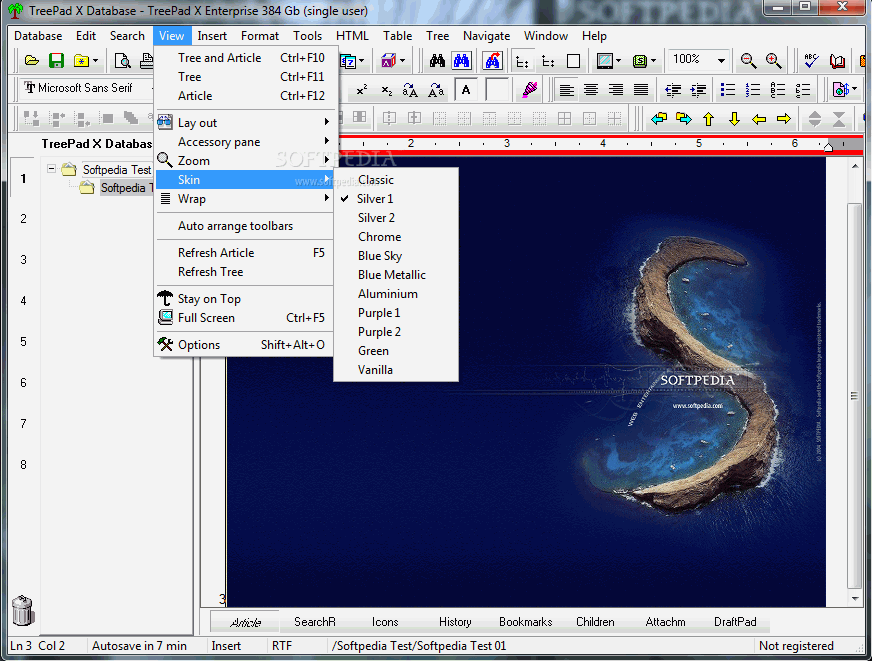Choose the Vanilla skin
872x661 pixels.
(x=396, y=370)
